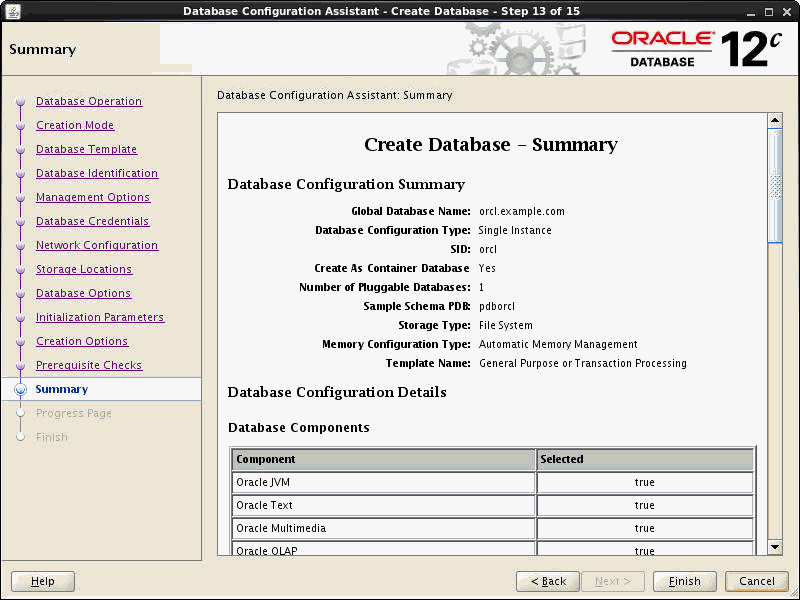
Task: Go back with the Back button
Action: 548,581
